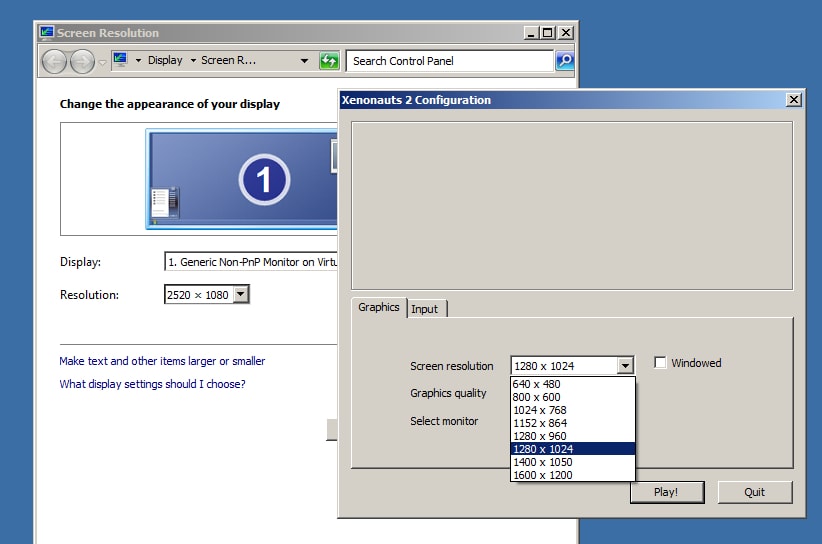Expand the arrow before Display breadcrumb
Image resolution: width=822 pixels, height=544 pixels.
click(138, 61)
